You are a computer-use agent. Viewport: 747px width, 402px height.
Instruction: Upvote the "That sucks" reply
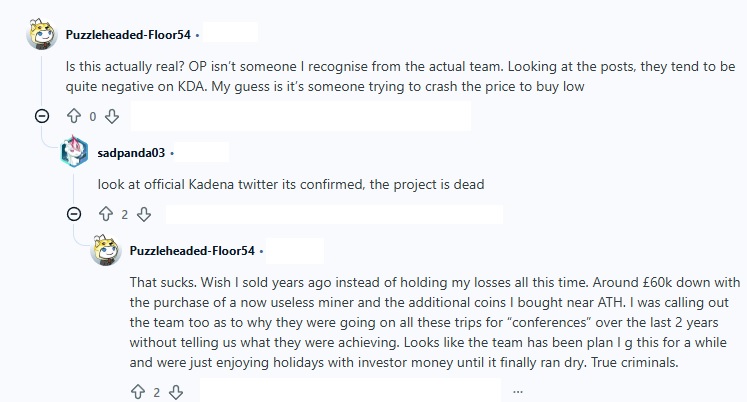point(138,392)
